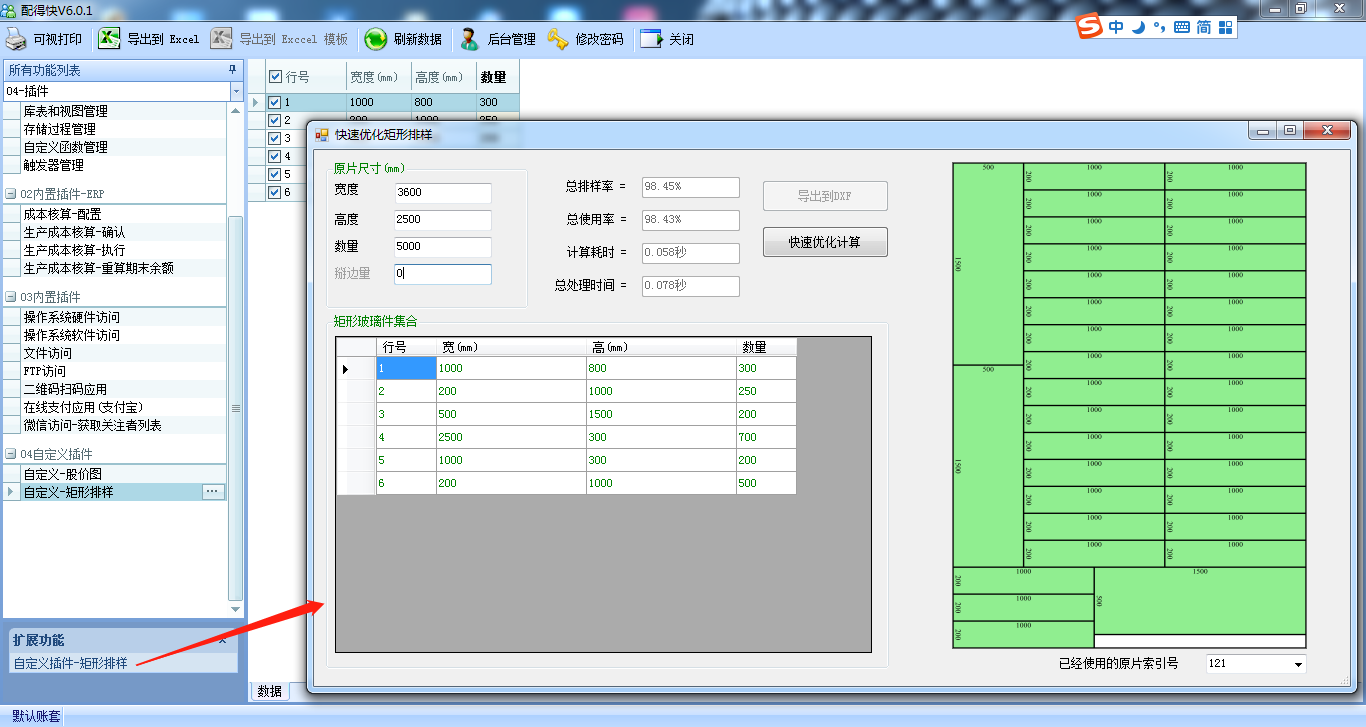Collapse the 04自定义插件 group
The image size is (1366, 727).
11,454
